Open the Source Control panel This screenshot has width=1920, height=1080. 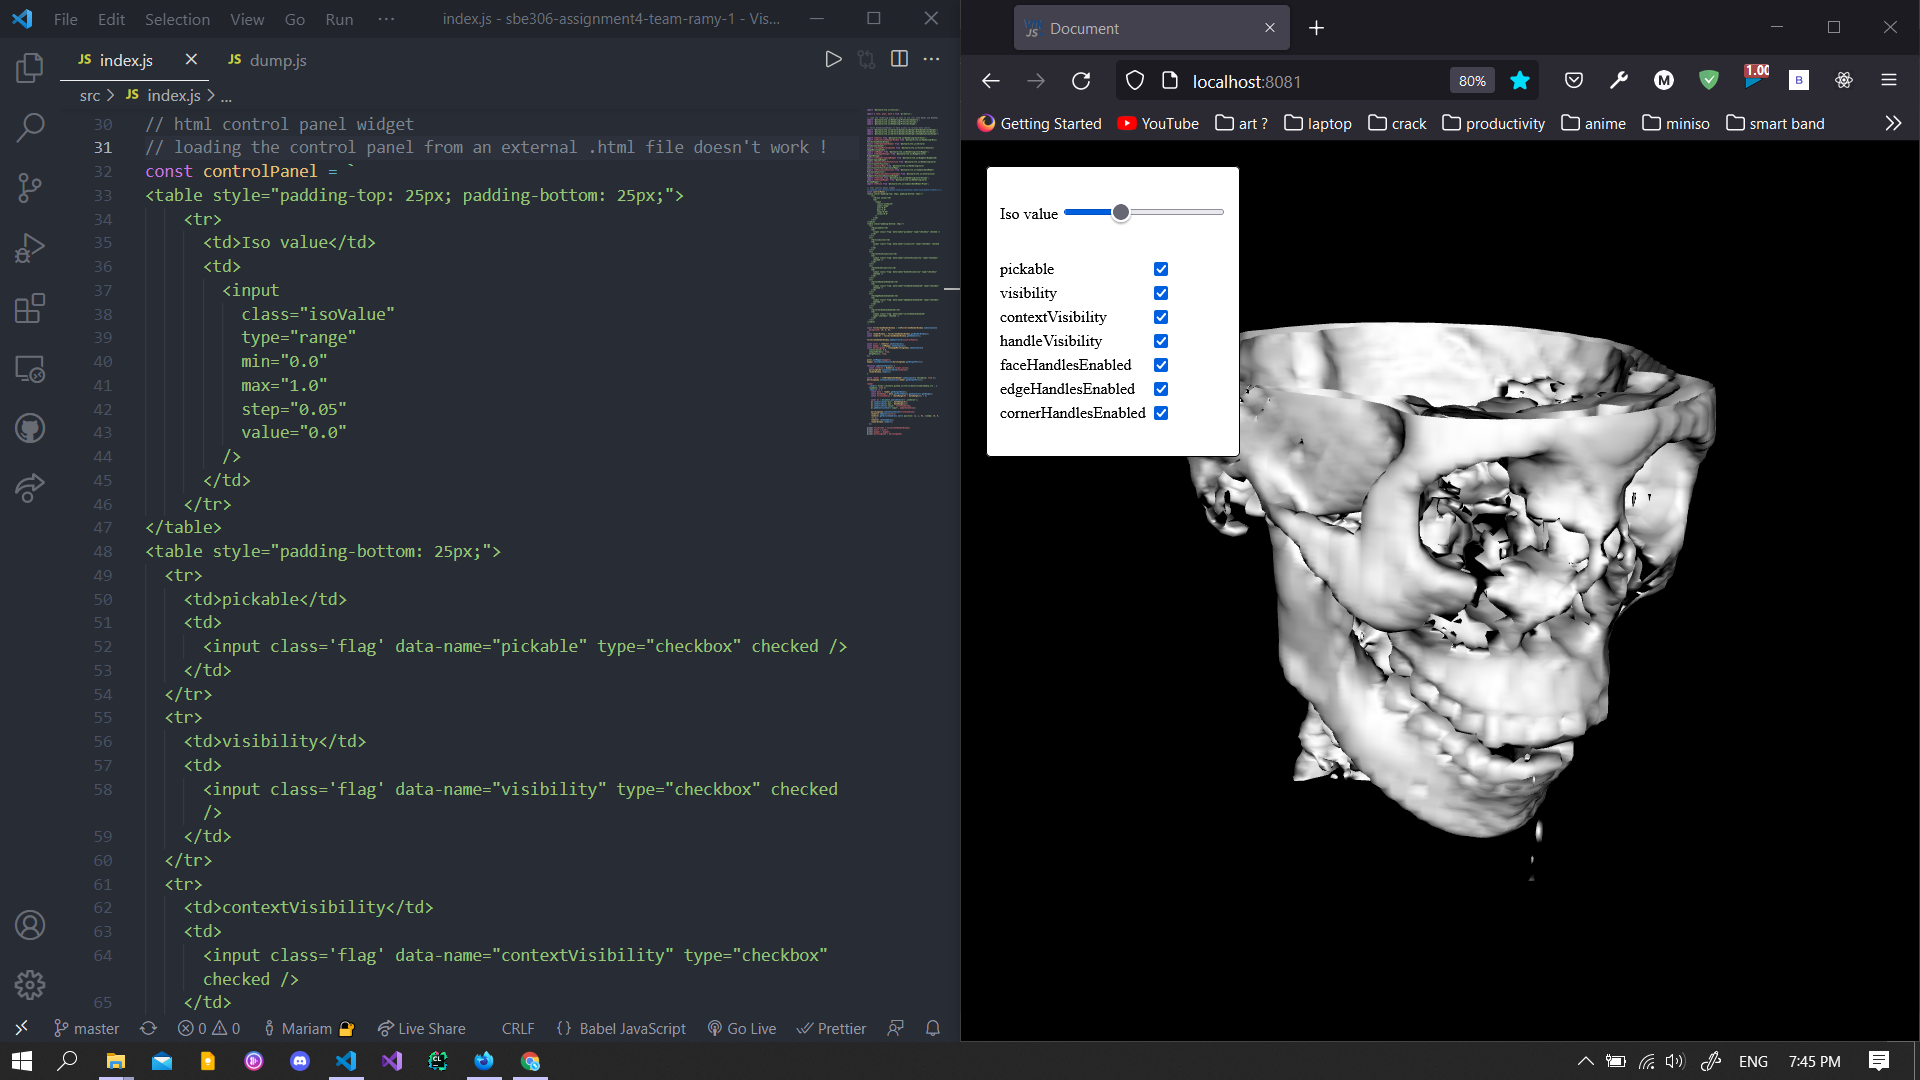pyautogui.click(x=30, y=187)
